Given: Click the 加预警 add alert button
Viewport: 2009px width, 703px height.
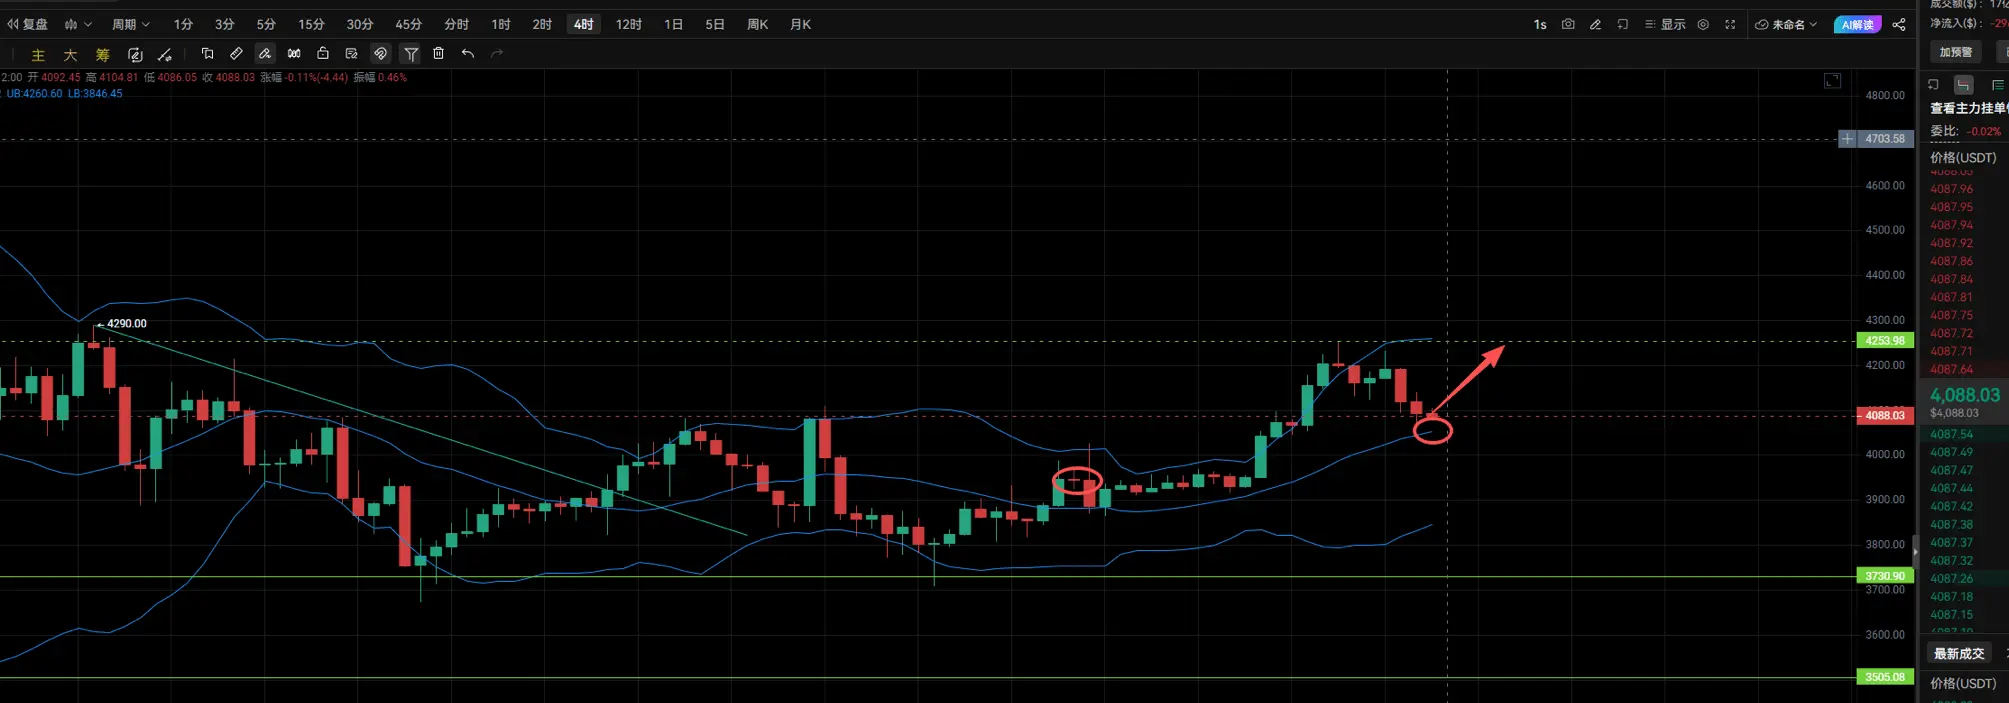Looking at the screenshot, I should (x=1956, y=52).
